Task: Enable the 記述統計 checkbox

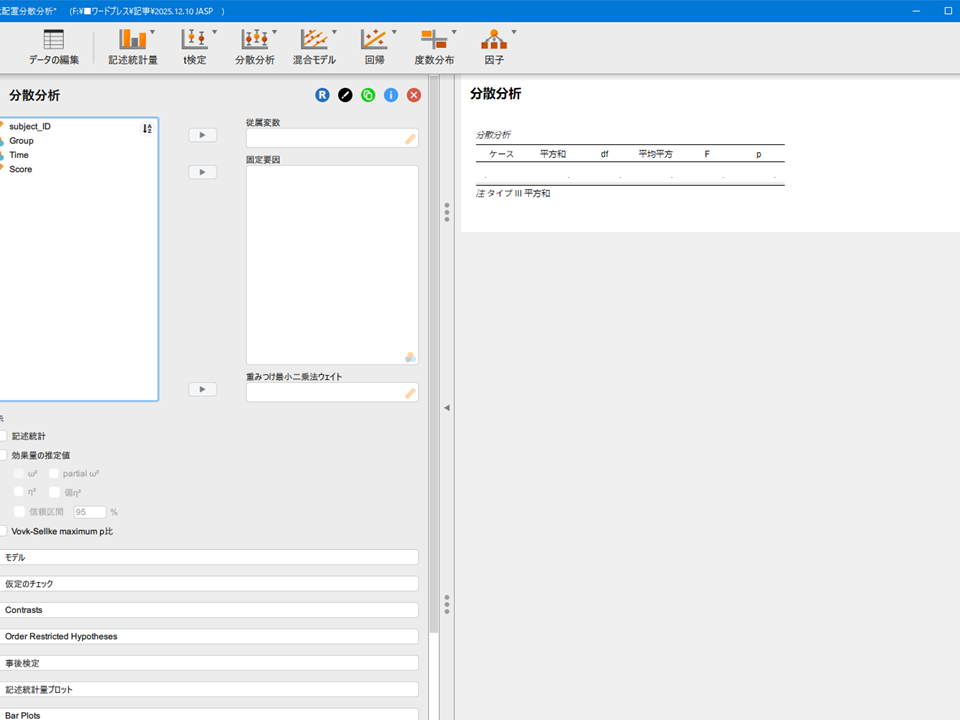Action: (4, 436)
